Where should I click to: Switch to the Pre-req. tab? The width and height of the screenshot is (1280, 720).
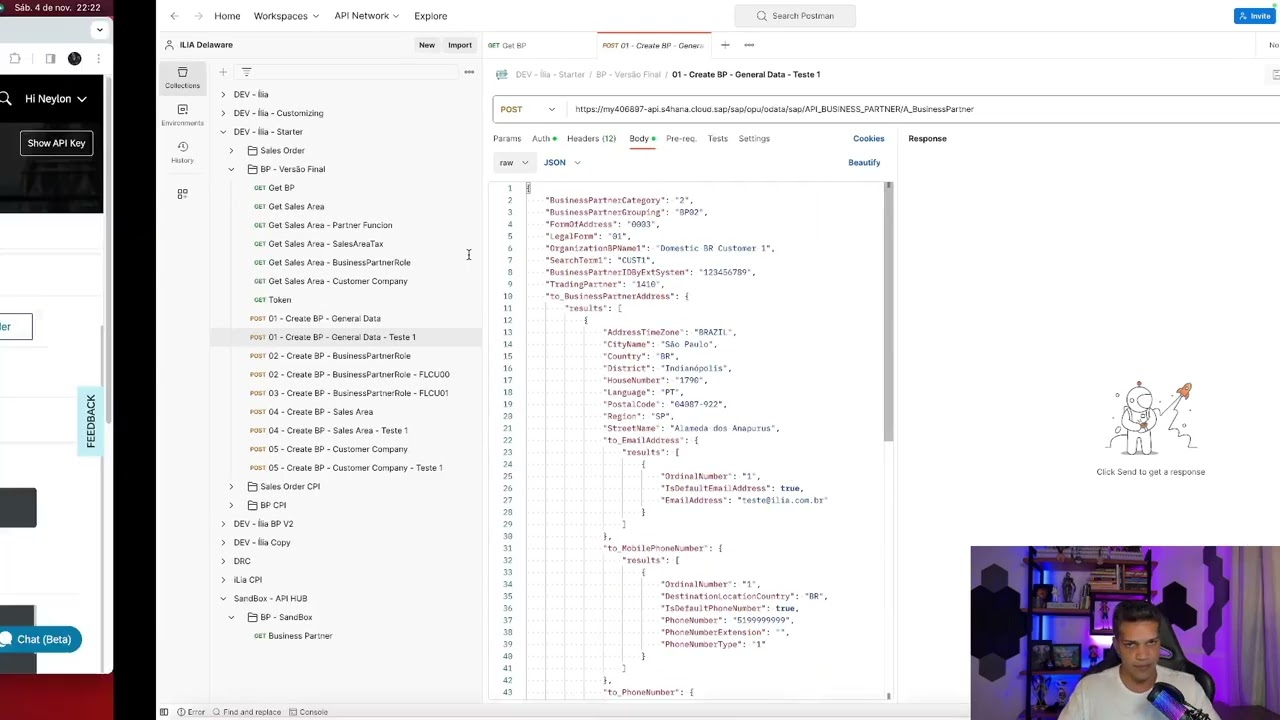[x=681, y=139]
